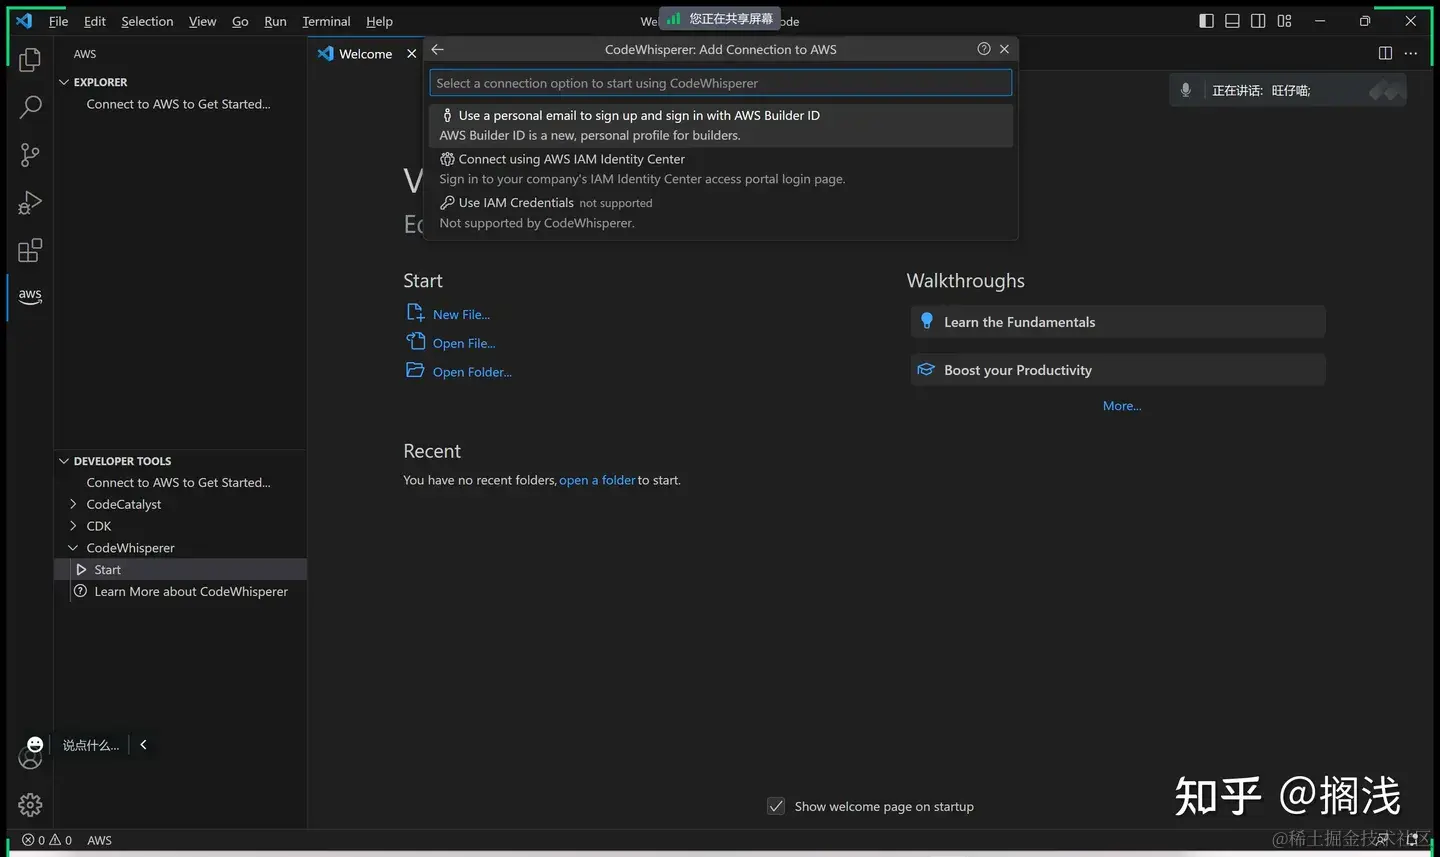Viewport: 1440px width, 857px height.
Task: Click the Open File icon under Start
Action: [415, 342]
